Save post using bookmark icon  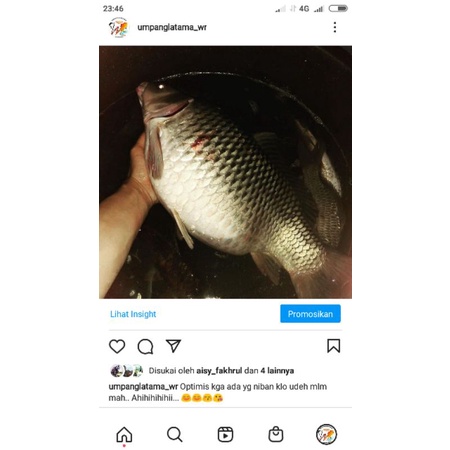coord(333,346)
